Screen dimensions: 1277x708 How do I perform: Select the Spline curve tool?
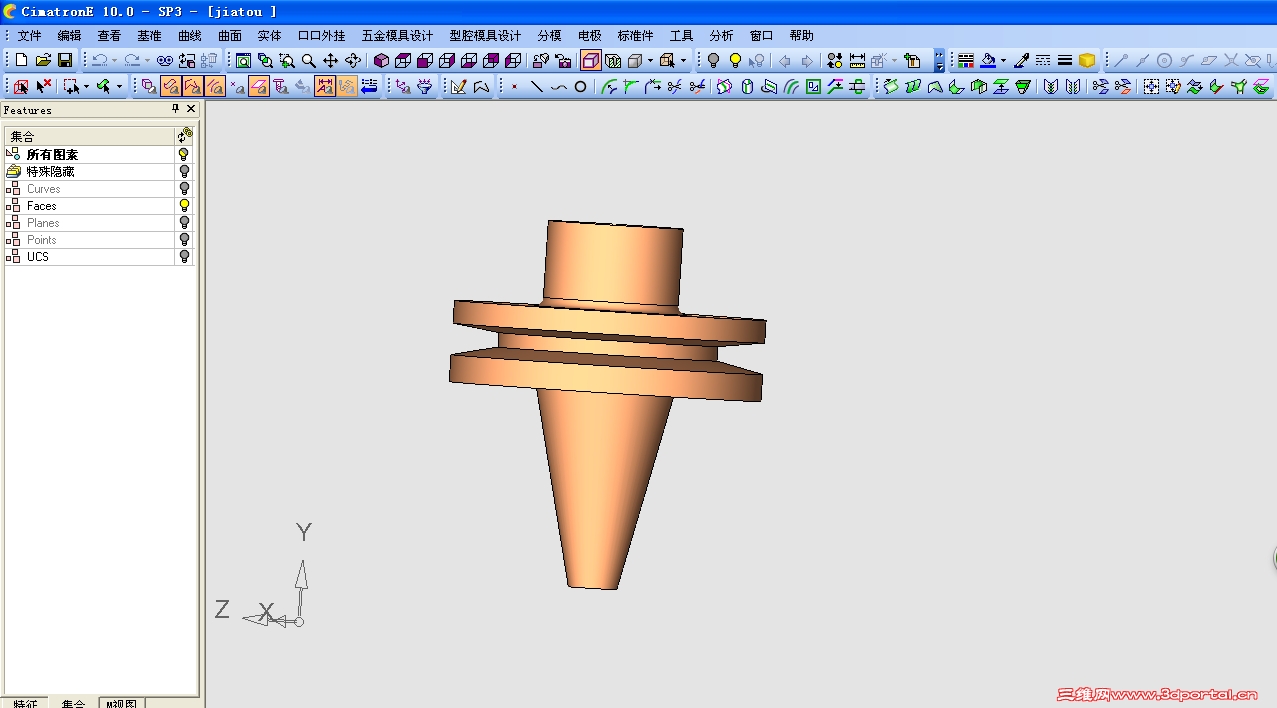pyautogui.click(x=558, y=87)
